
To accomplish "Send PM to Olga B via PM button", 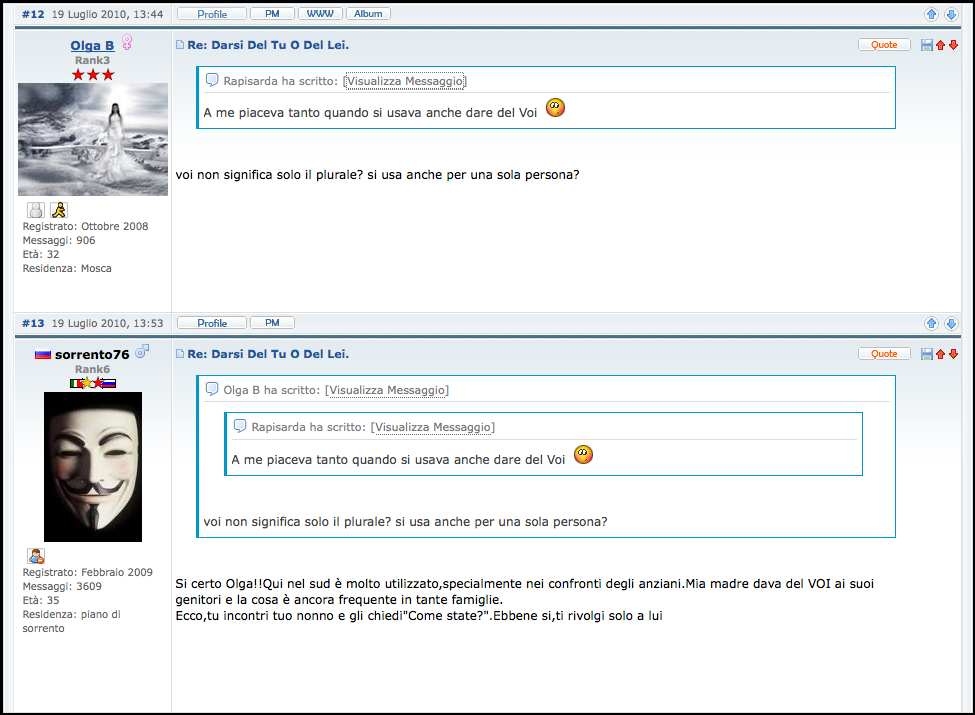I will click(272, 14).
